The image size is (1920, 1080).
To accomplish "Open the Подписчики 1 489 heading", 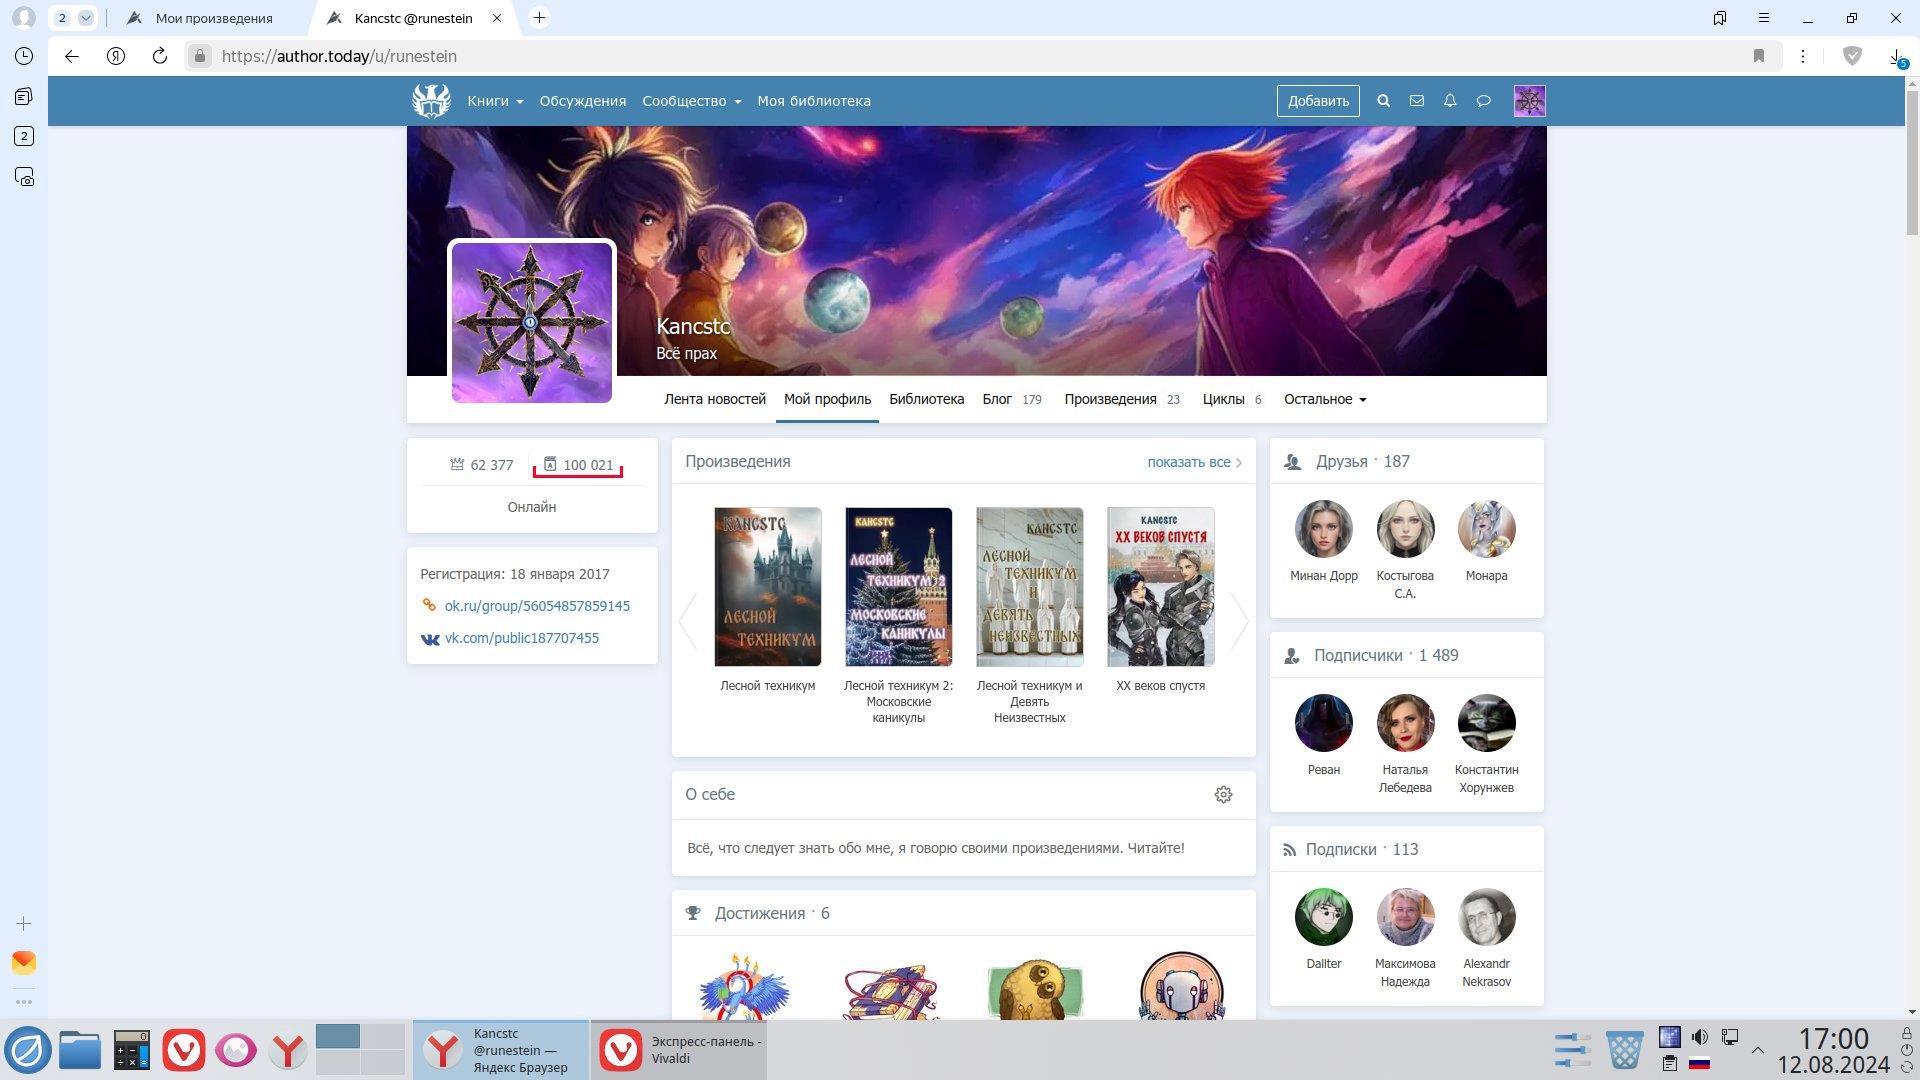I will pos(1386,655).
